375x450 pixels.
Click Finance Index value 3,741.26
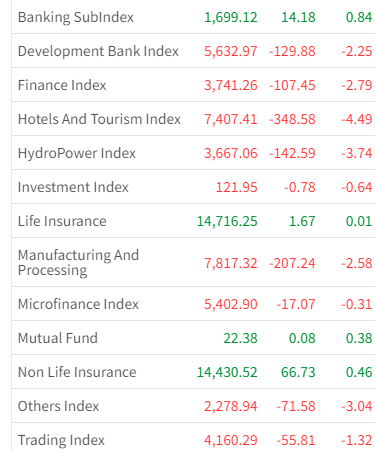click(x=231, y=86)
